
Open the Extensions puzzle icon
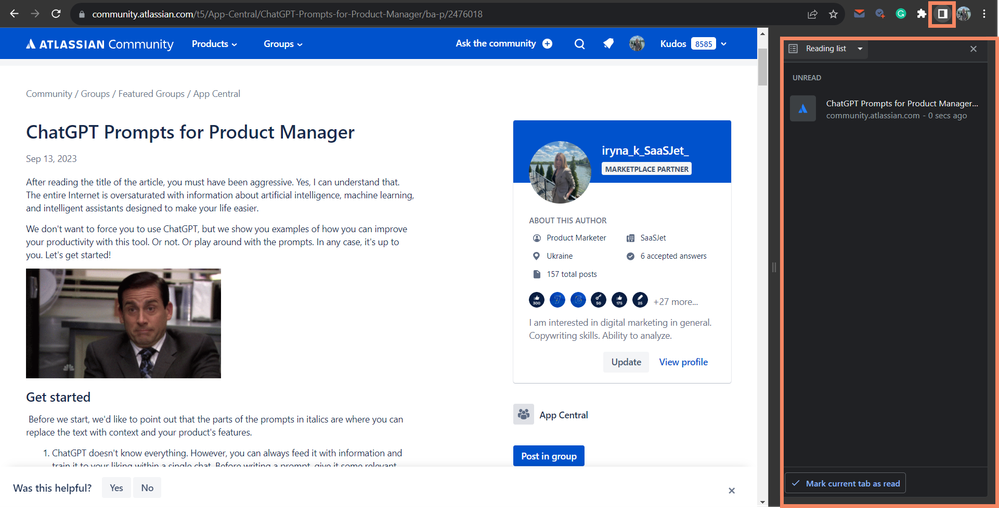(x=921, y=13)
